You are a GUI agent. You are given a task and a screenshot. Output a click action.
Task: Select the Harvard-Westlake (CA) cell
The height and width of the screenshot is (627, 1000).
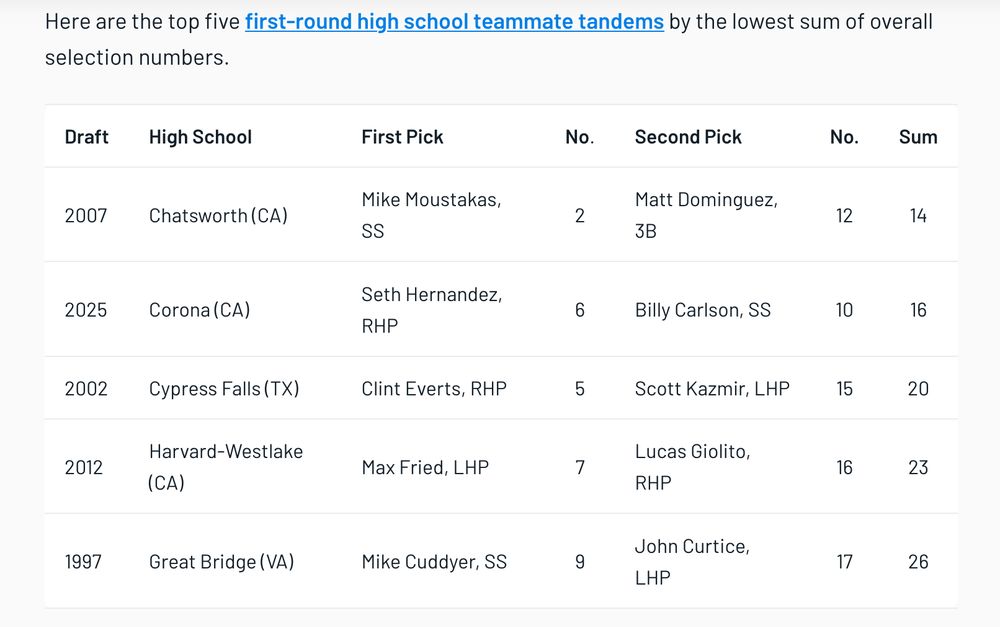(x=226, y=467)
